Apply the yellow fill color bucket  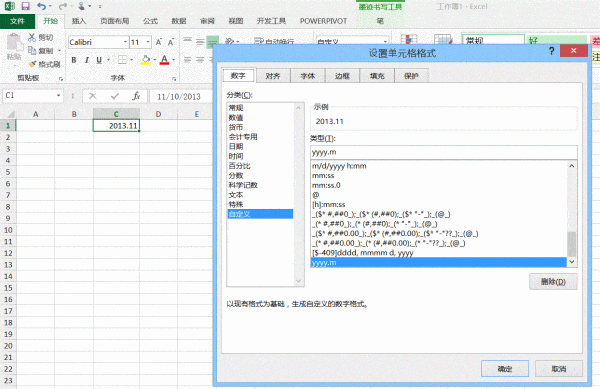[x=146, y=60]
